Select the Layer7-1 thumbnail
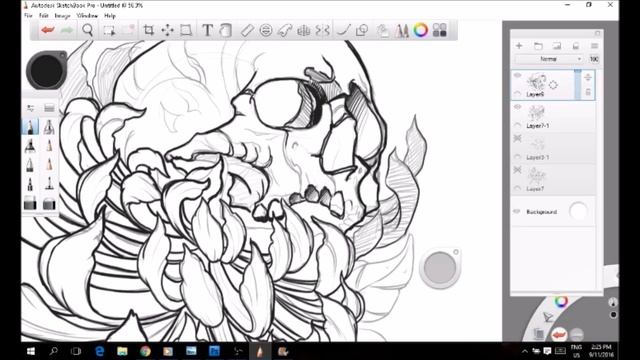Viewport: 640px width, 360px height. (x=536, y=113)
